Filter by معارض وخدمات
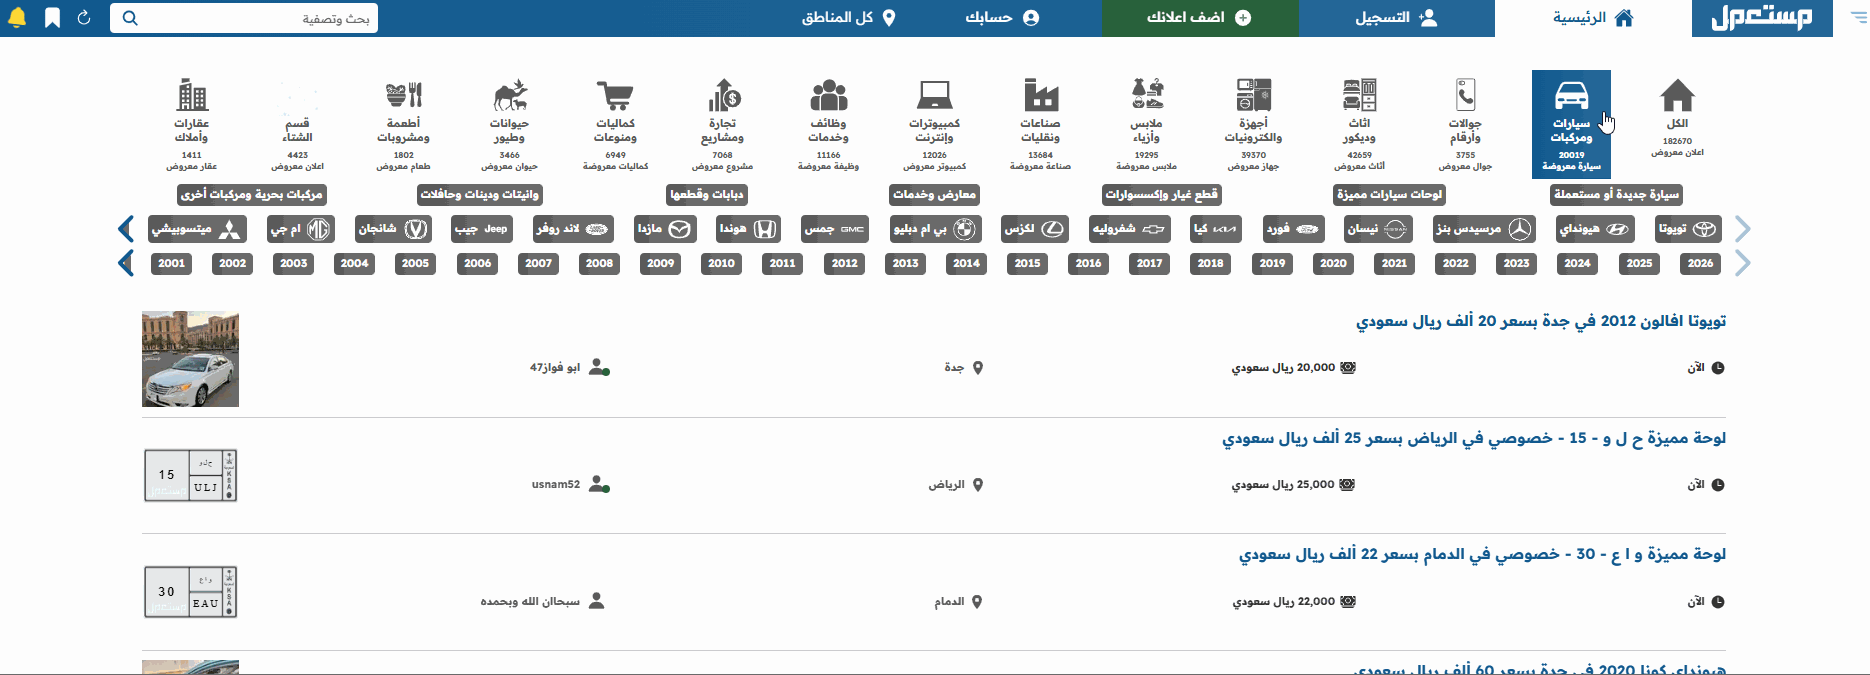The width and height of the screenshot is (1870, 675). [935, 195]
